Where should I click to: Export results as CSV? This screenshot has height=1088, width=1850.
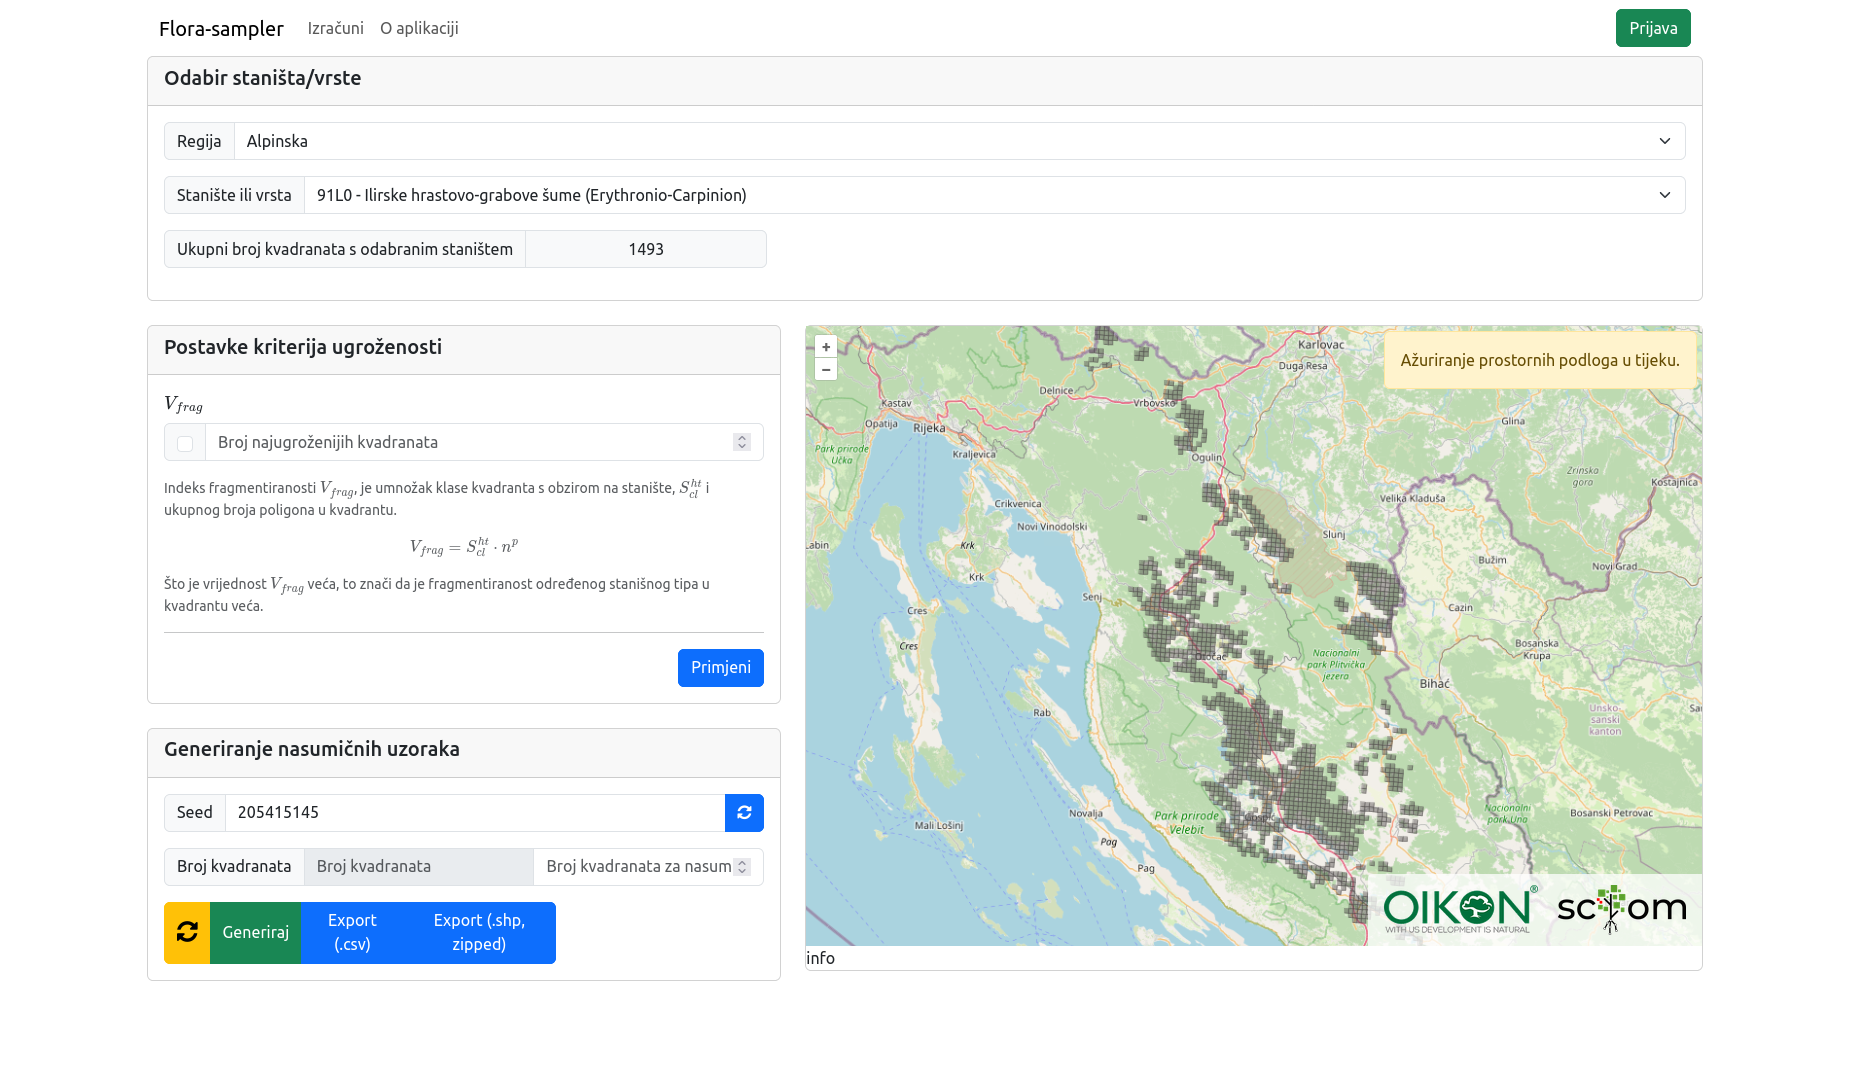[x=352, y=932]
